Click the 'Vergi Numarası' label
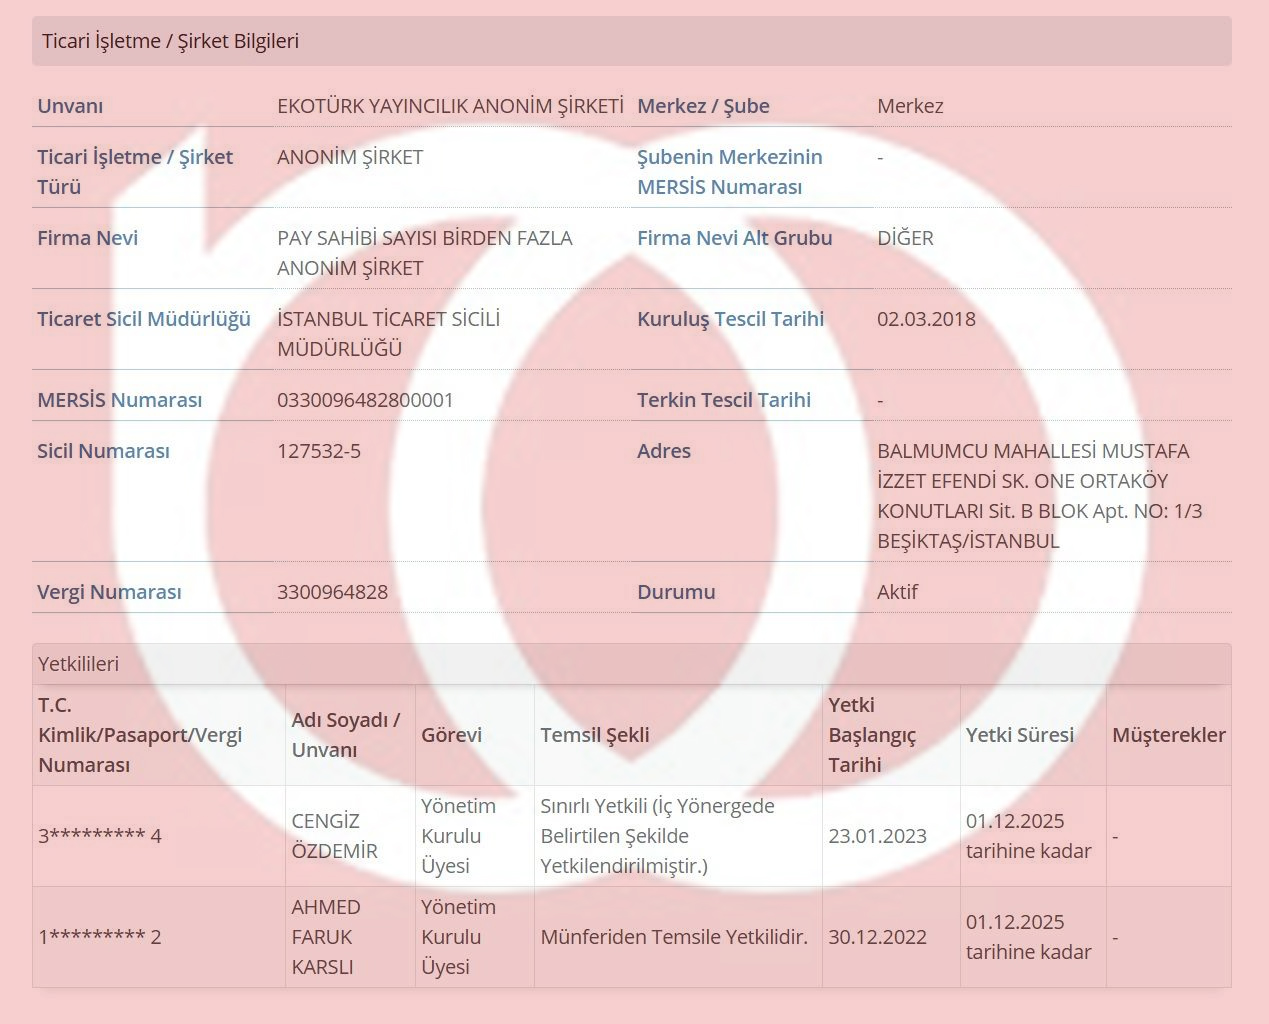The width and height of the screenshot is (1269, 1024). (x=109, y=592)
